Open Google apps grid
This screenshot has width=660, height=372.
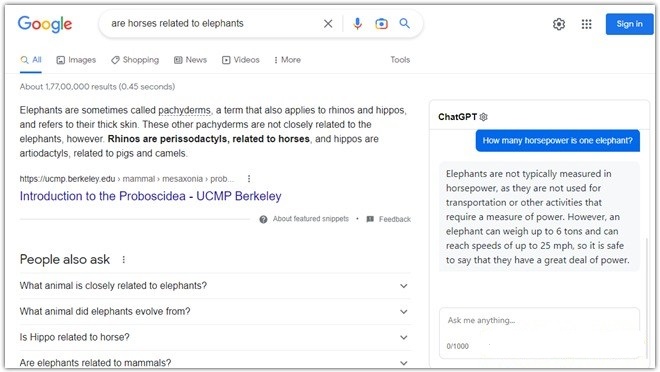(x=586, y=24)
